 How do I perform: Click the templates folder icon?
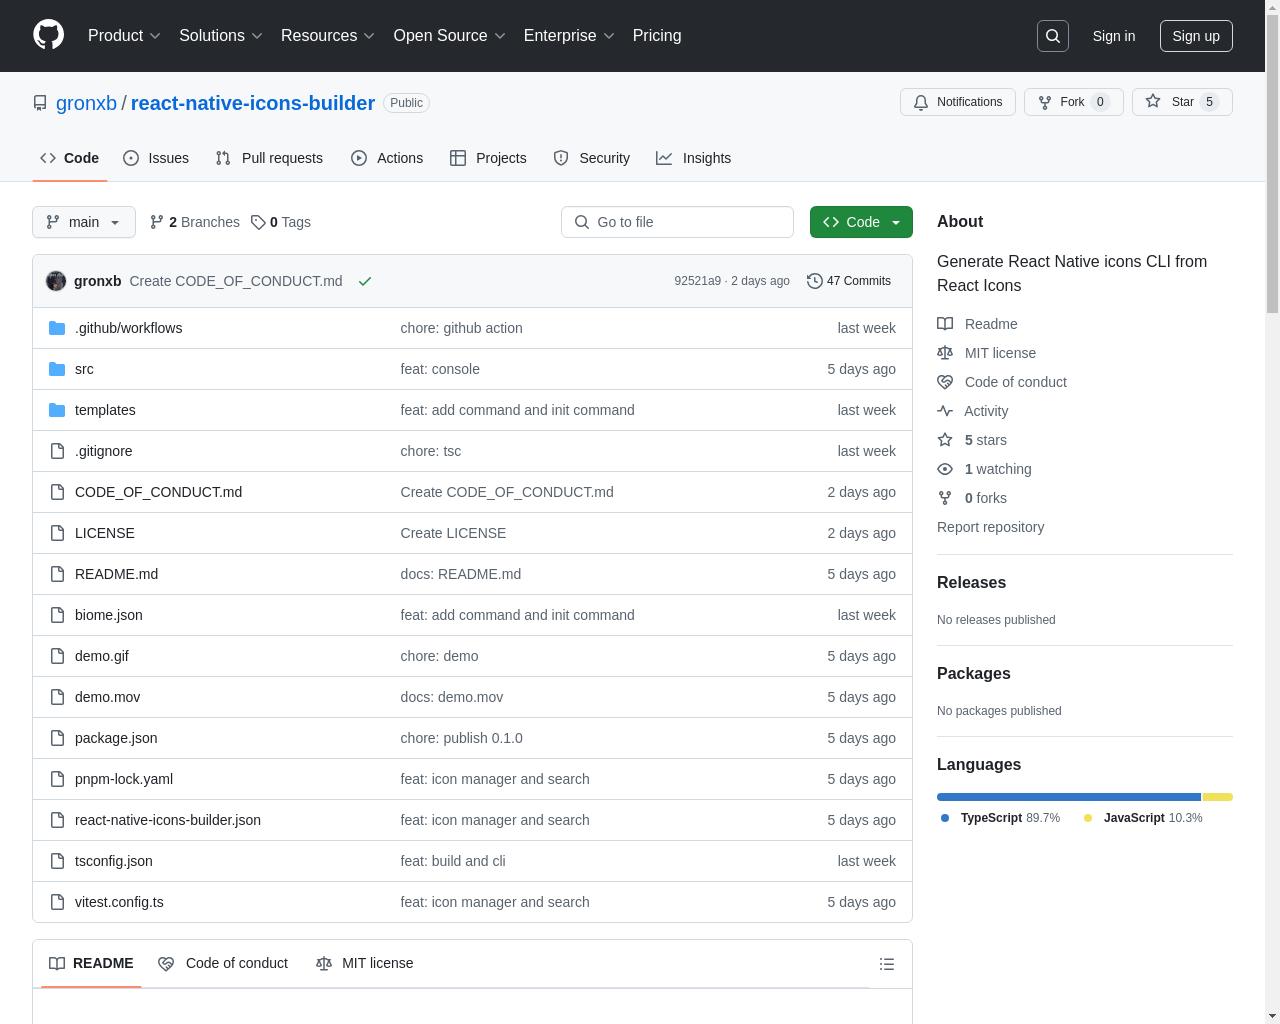57,410
